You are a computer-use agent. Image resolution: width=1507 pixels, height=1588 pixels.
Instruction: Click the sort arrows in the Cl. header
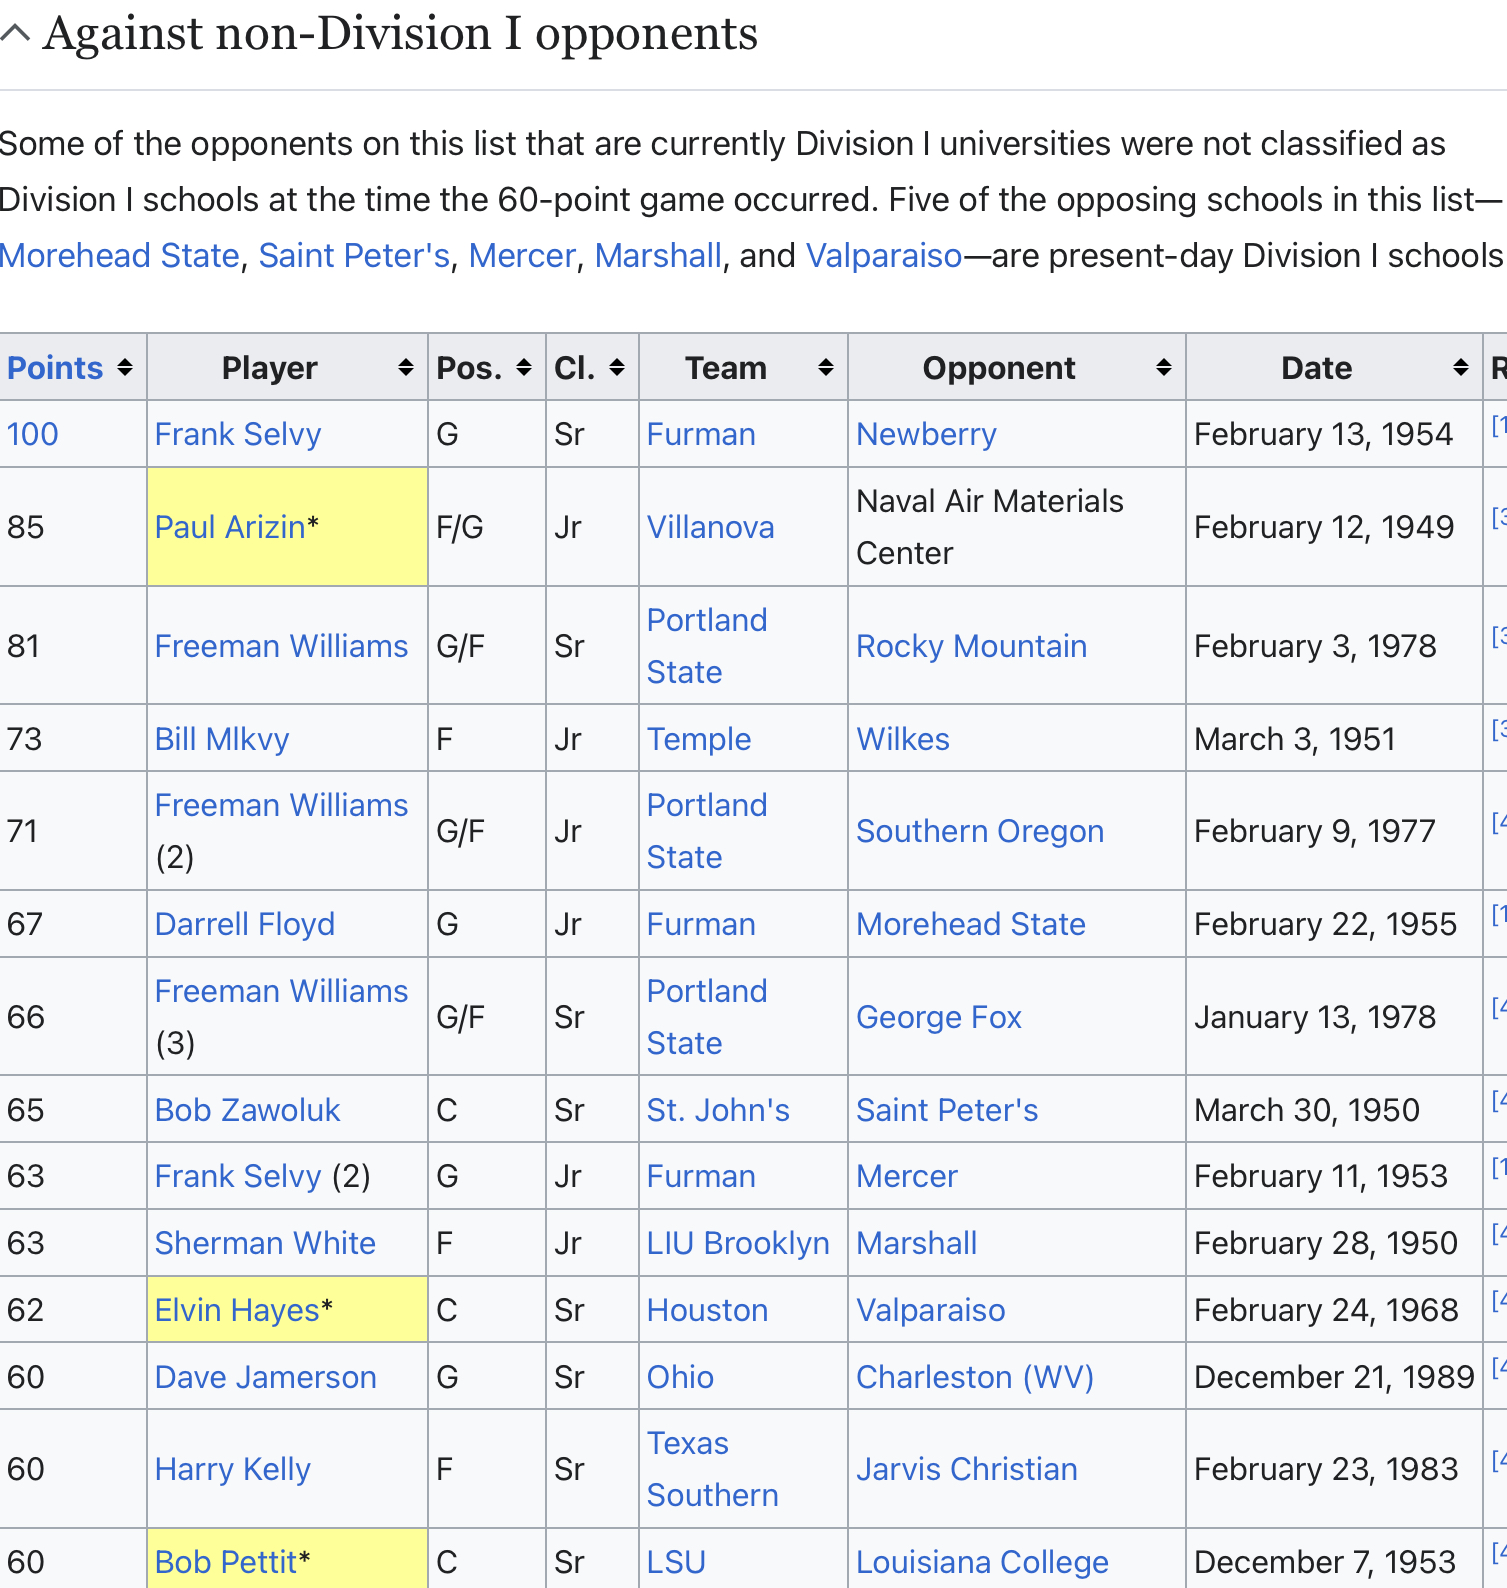pos(617,368)
